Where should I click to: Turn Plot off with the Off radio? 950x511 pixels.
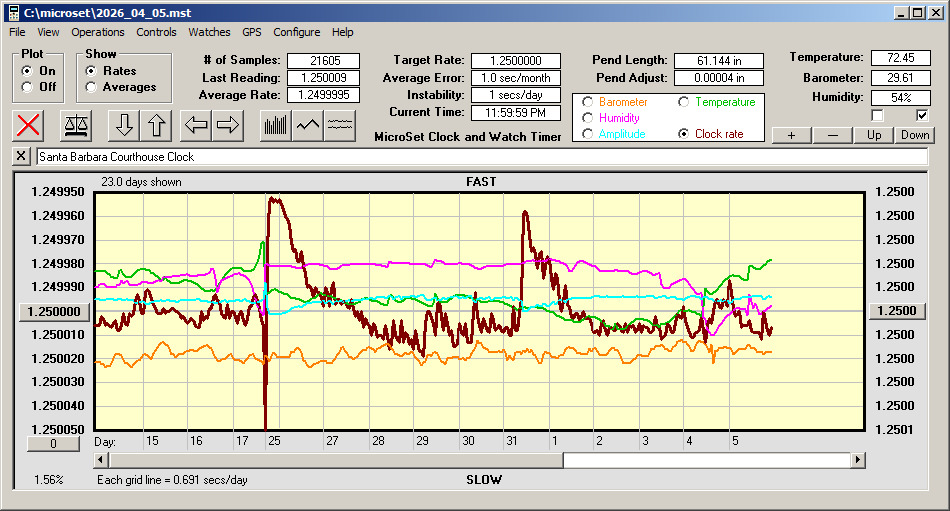(x=26, y=87)
